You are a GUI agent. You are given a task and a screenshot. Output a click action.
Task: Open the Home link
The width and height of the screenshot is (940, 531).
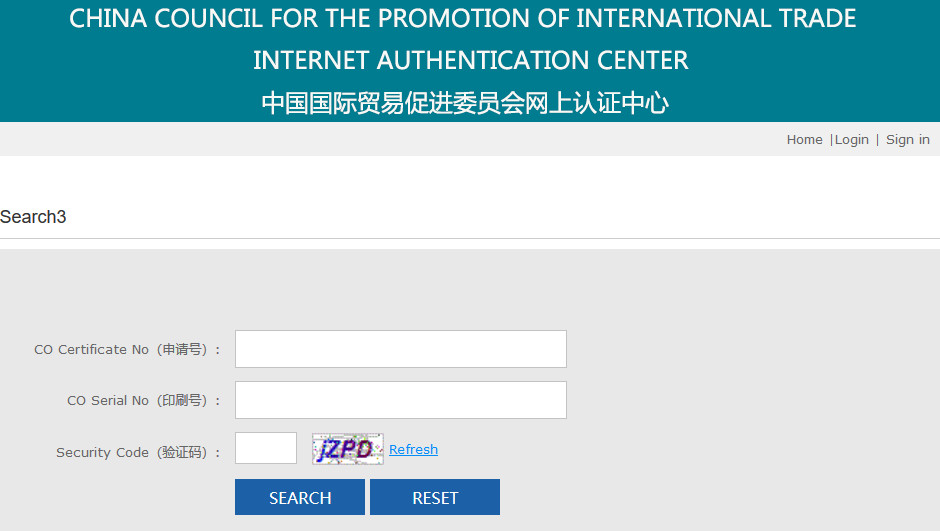(804, 140)
